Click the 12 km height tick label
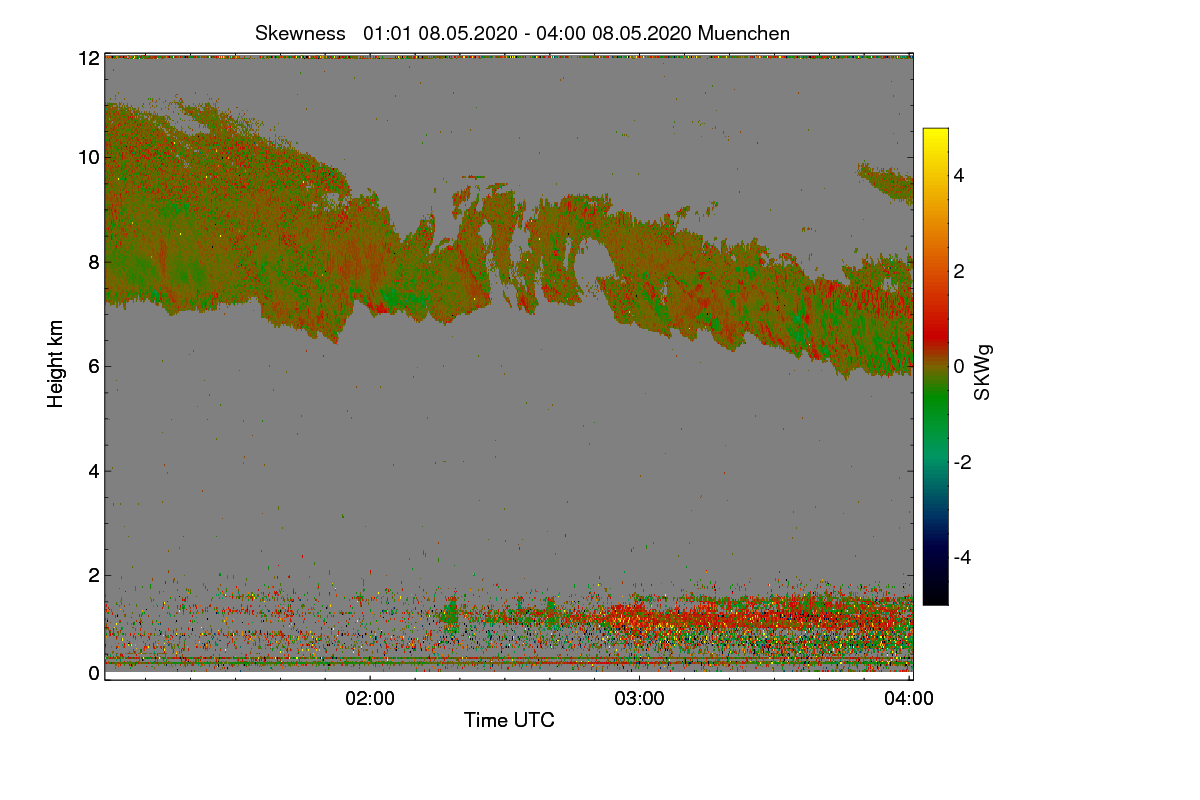Screen dimensions: 1200x800 (x=89, y=59)
